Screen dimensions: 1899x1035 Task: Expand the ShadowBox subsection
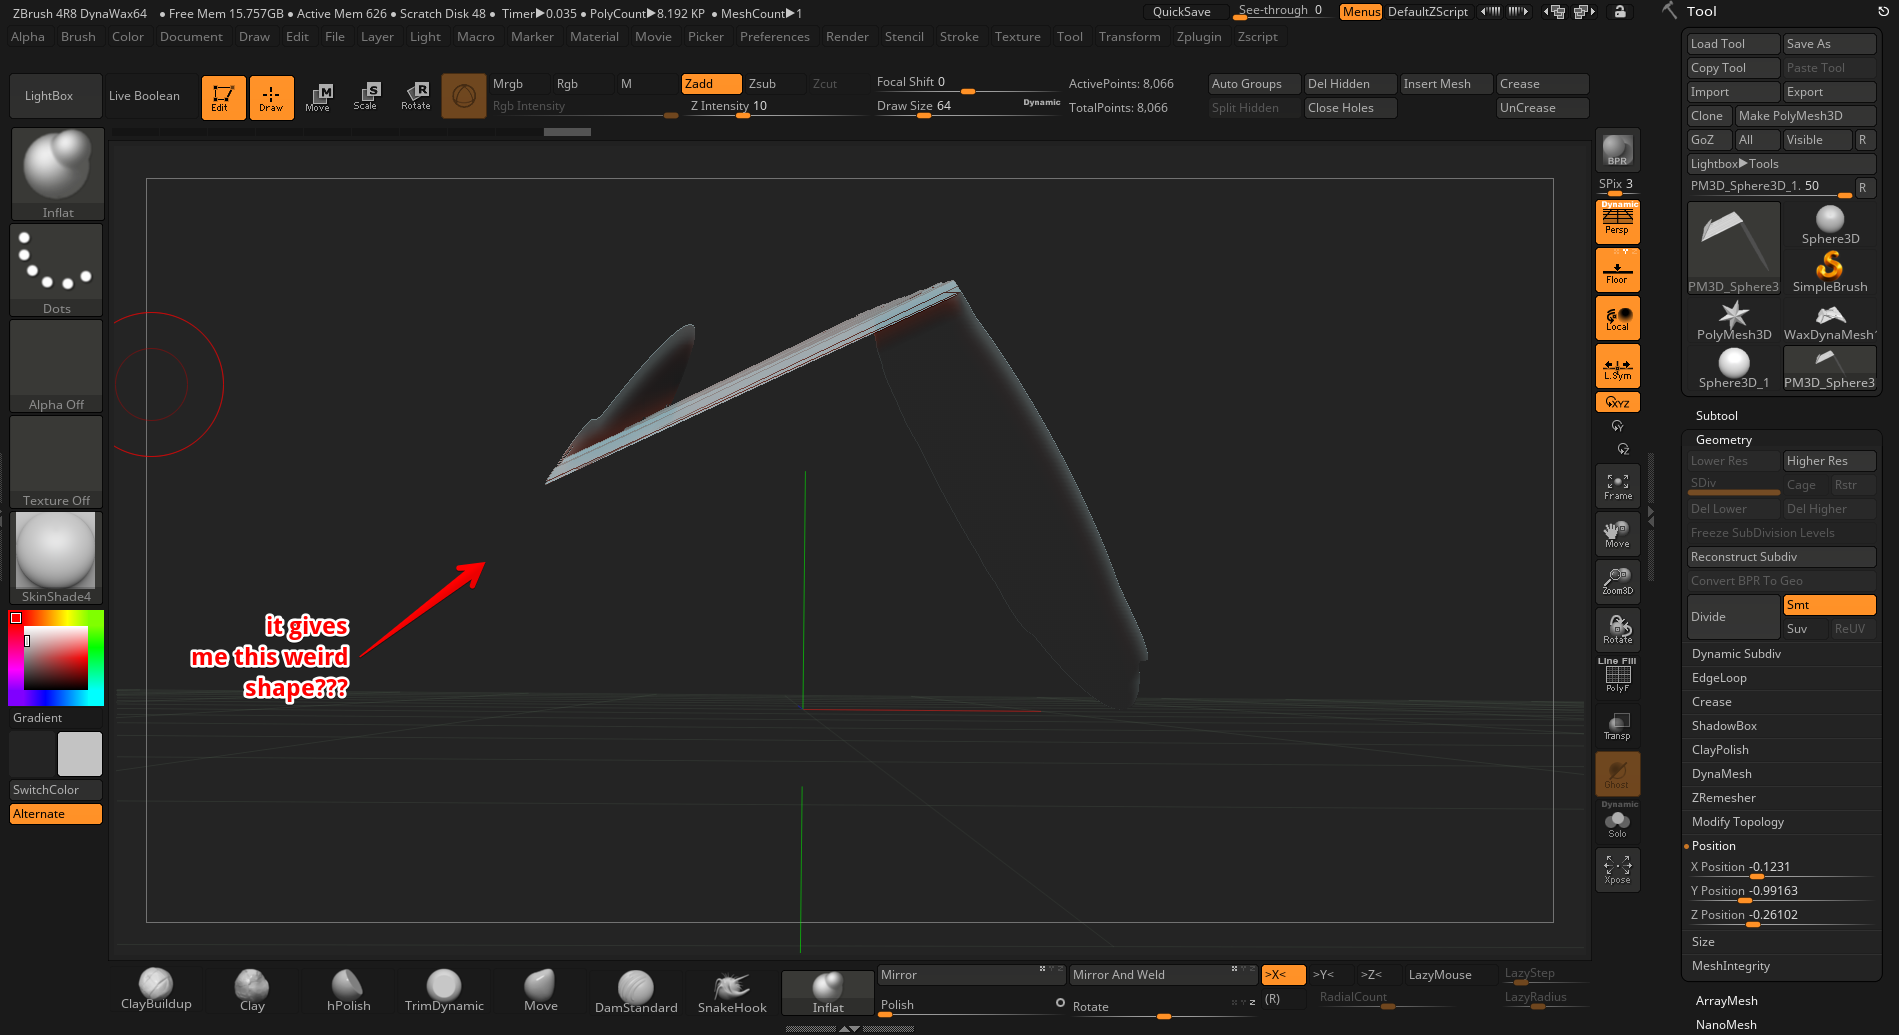1724,726
